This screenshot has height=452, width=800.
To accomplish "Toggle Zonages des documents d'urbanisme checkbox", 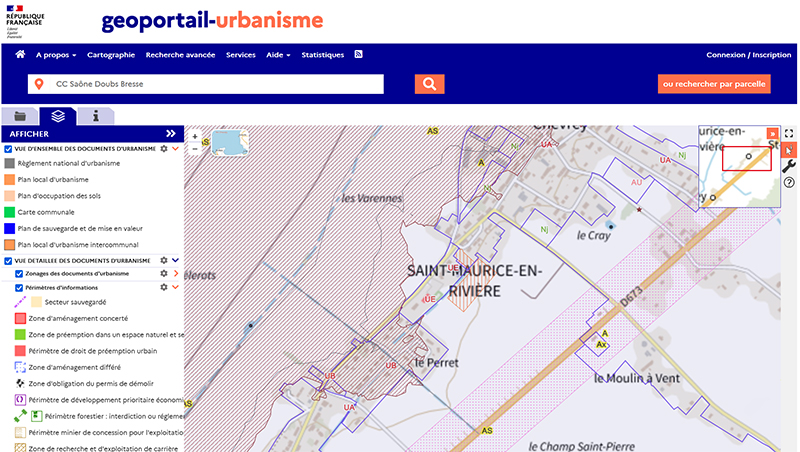I will tap(19, 273).
